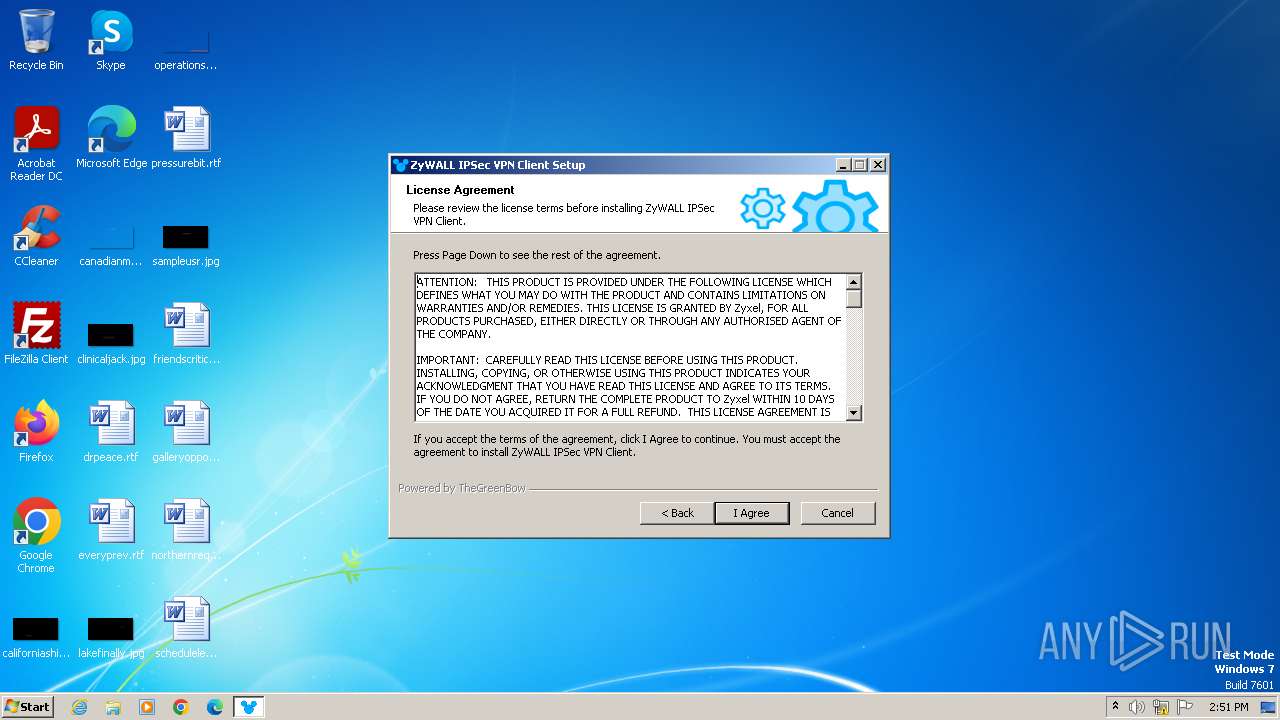Select the schedulele document icon
The height and width of the screenshot is (720, 1280).
pyautogui.click(x=186, y=628)
